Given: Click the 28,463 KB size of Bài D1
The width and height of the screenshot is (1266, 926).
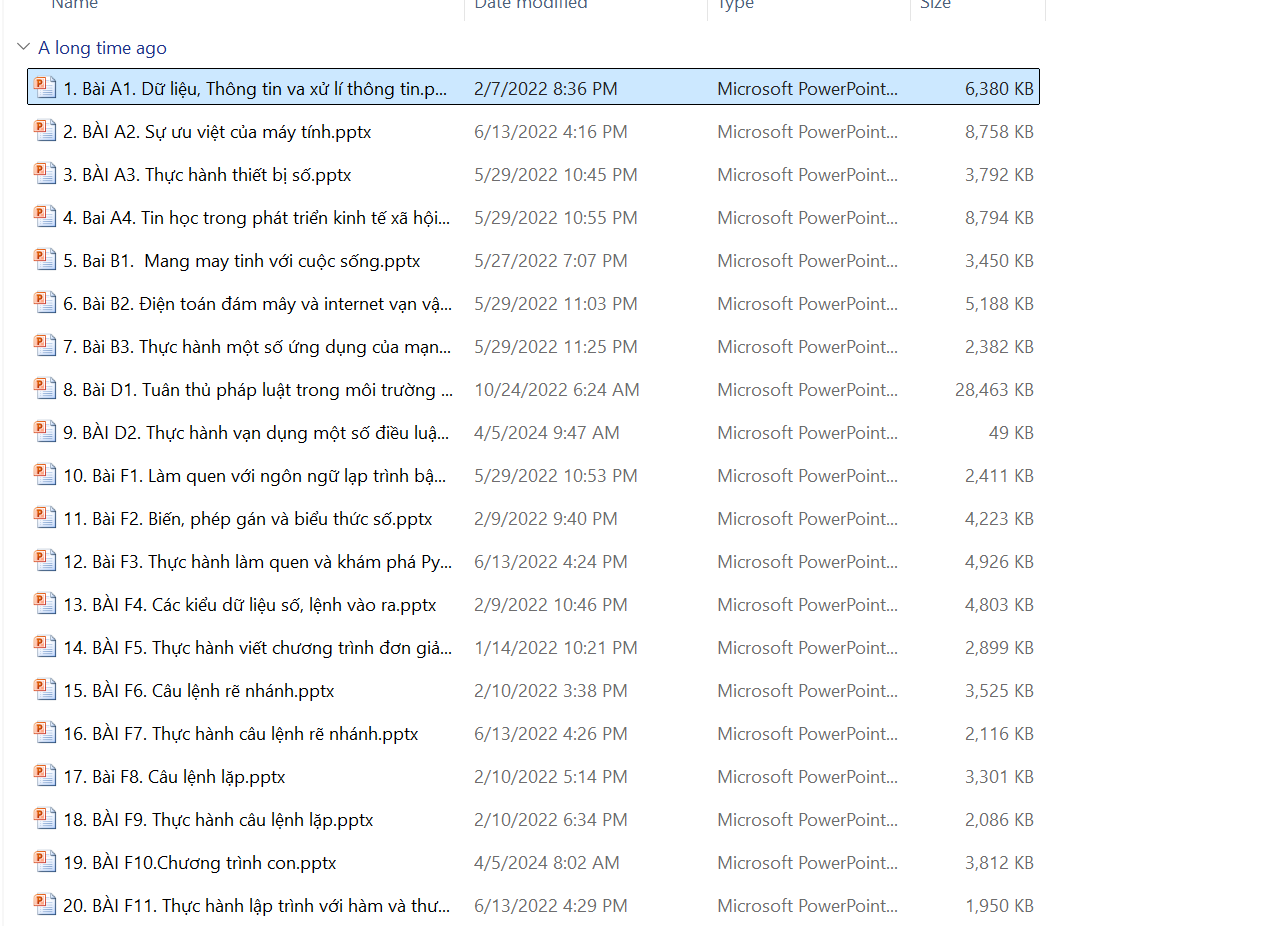Looking at the screenshot, I should point(993,390).
